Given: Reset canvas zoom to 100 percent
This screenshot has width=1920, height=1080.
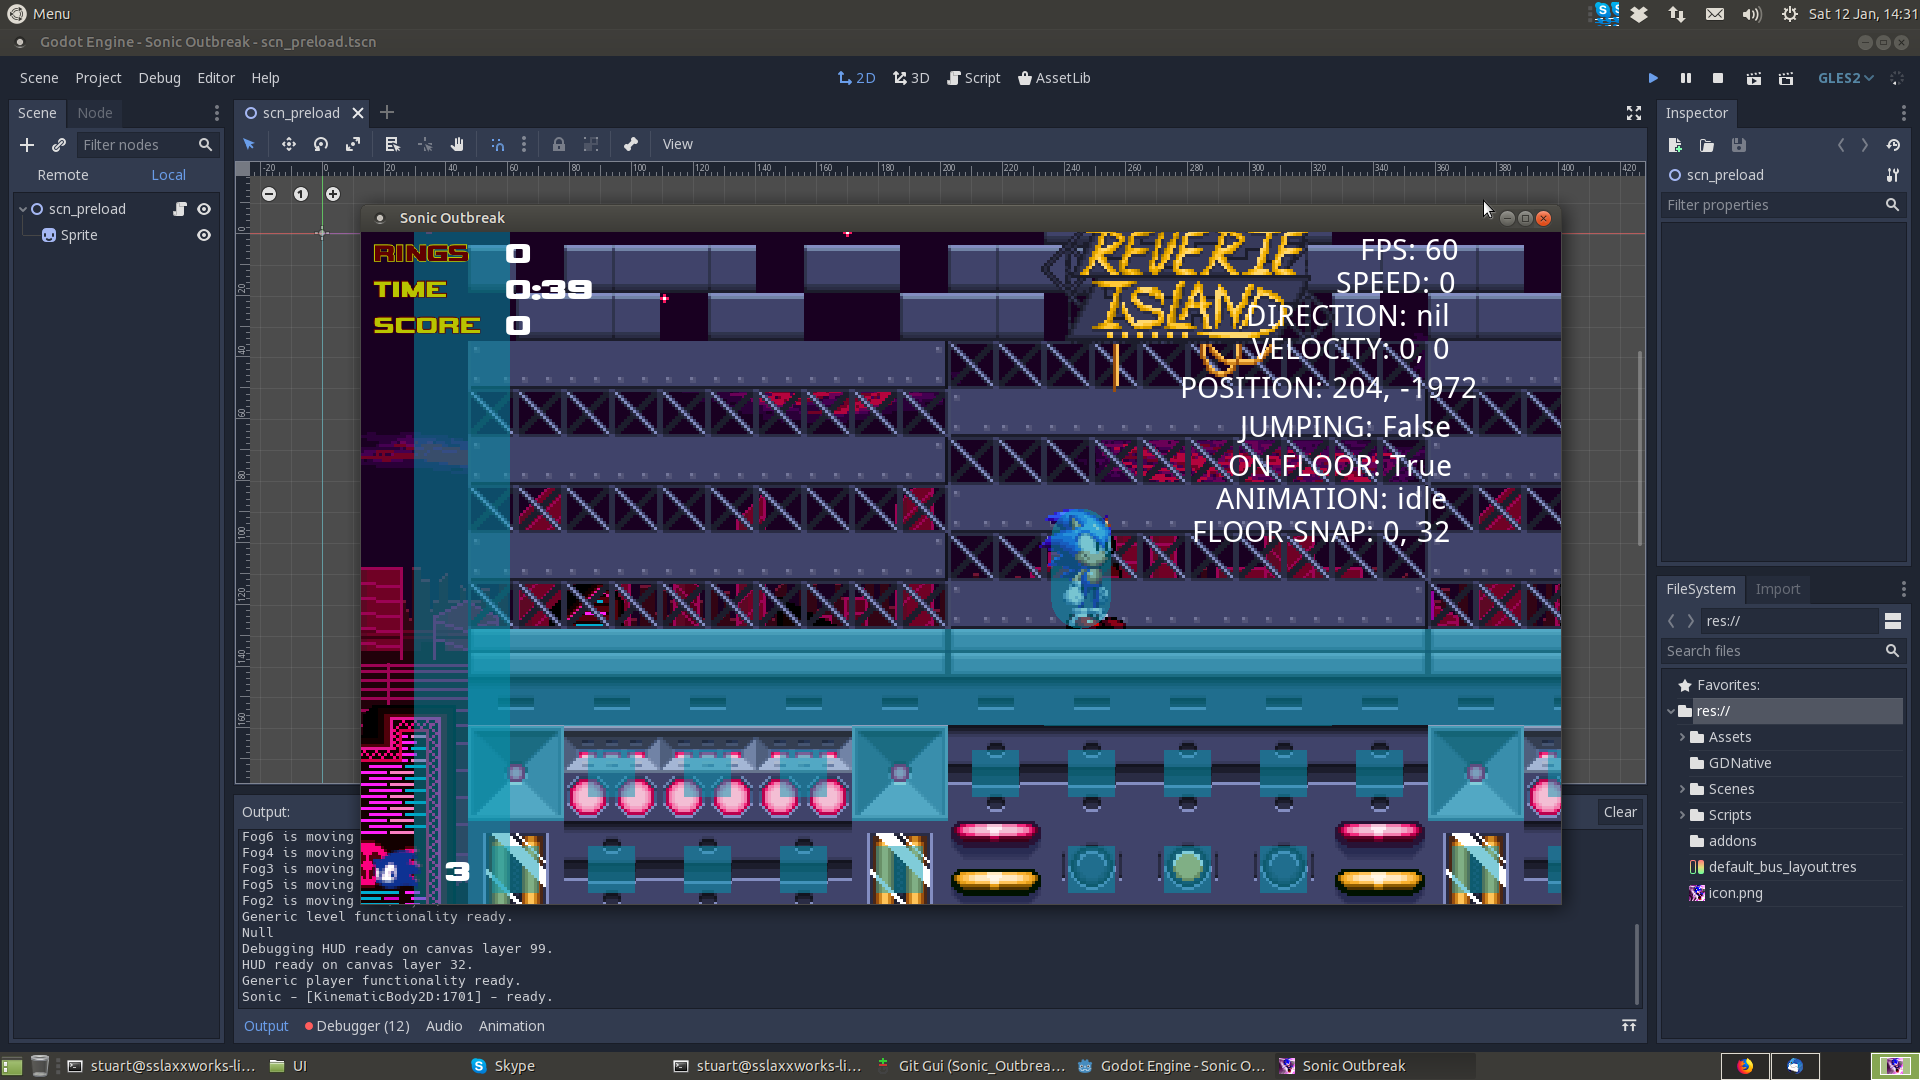Looking at the screenshot, I should (x=301, y=194).
